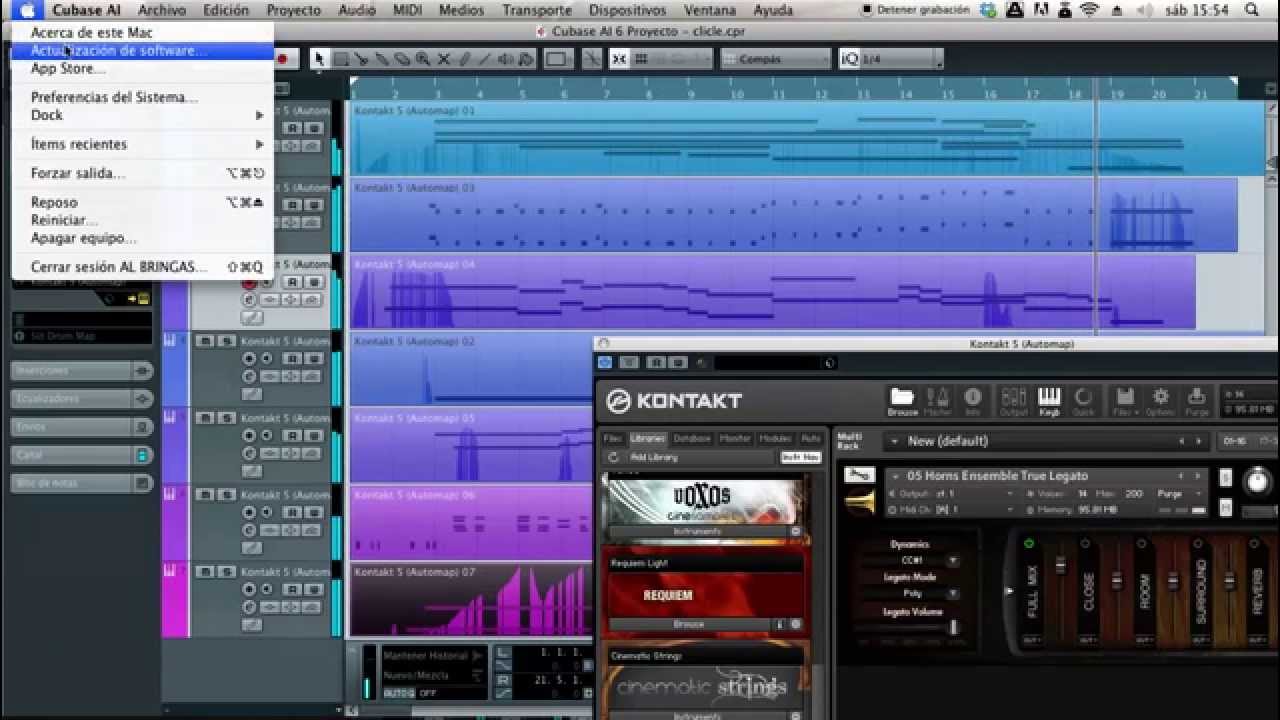
Task: Select the Range Selection tool
Action: [340, 59]
